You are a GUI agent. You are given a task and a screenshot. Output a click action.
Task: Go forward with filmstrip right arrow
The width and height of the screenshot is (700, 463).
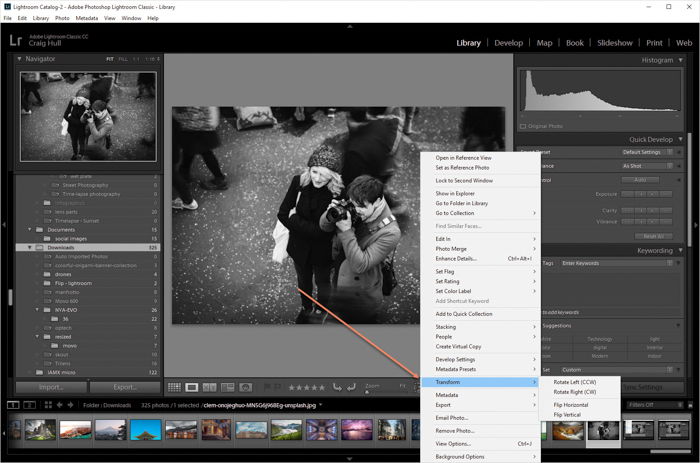click(71, 405)
